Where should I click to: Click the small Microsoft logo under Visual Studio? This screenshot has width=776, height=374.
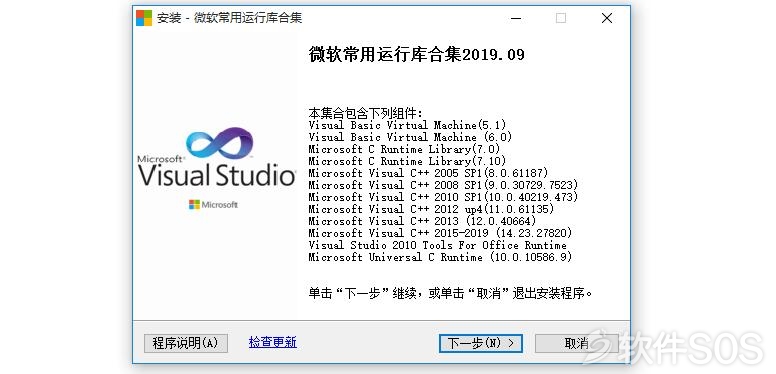pos(213,204)
